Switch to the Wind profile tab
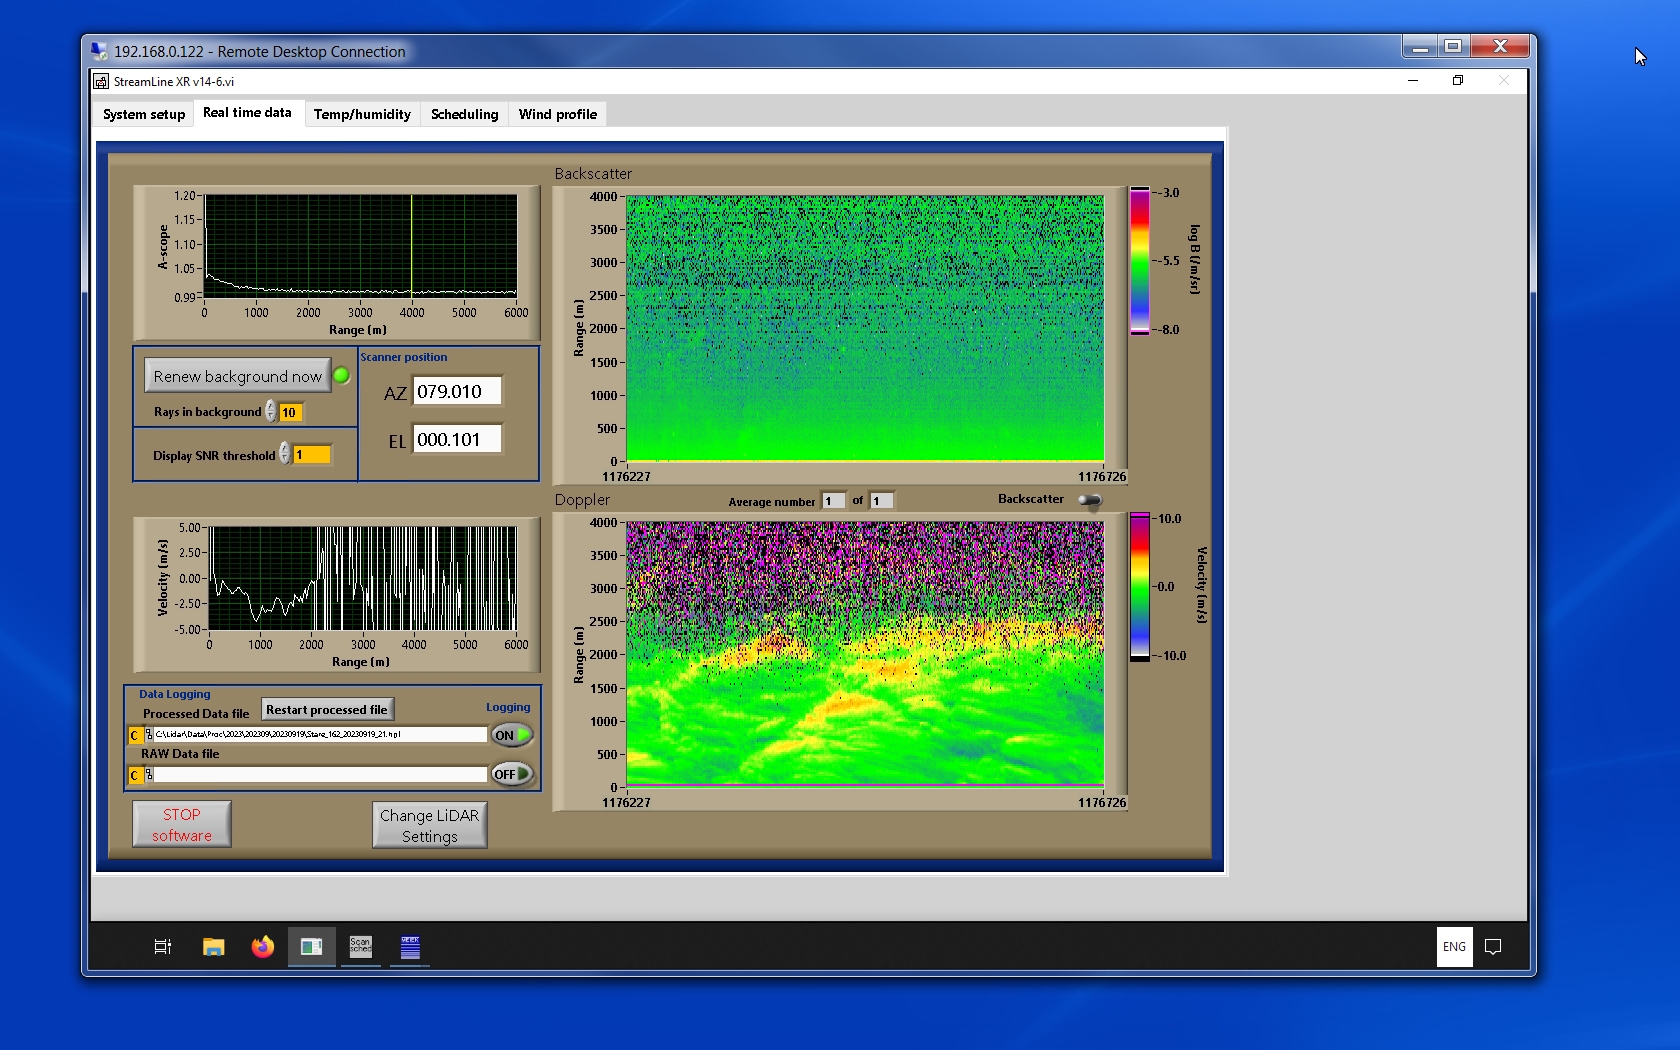Screen dimensions: 1680x1050 coord(557,114)
